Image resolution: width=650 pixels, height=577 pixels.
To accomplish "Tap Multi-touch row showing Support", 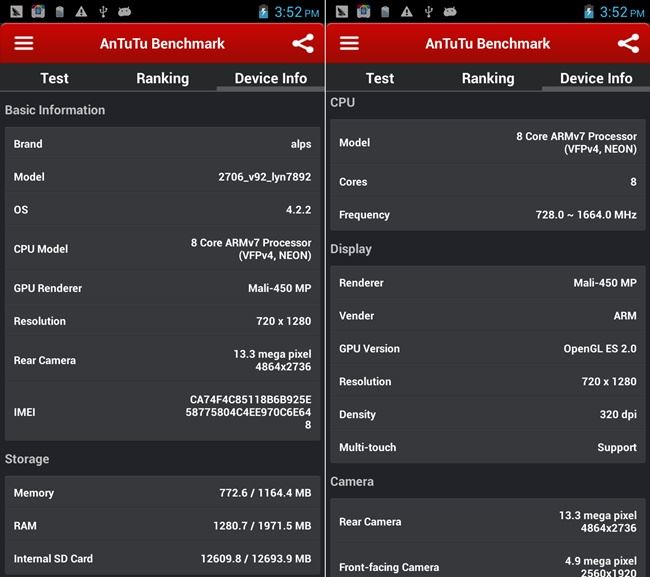I will (x=488, y=447).
